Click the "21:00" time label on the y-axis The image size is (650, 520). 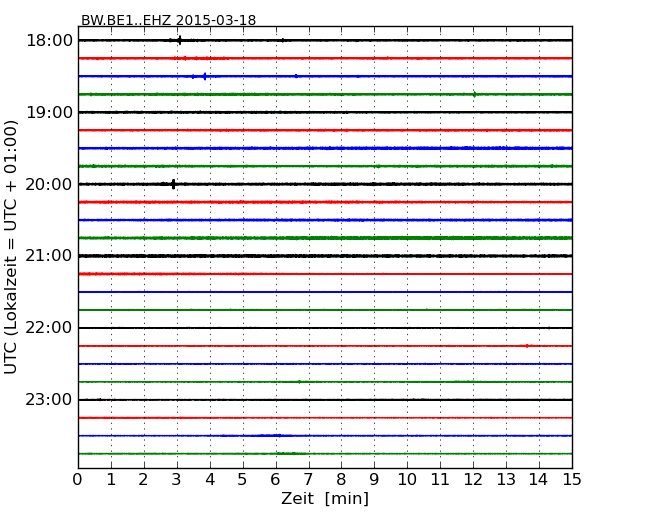[49, 256]
